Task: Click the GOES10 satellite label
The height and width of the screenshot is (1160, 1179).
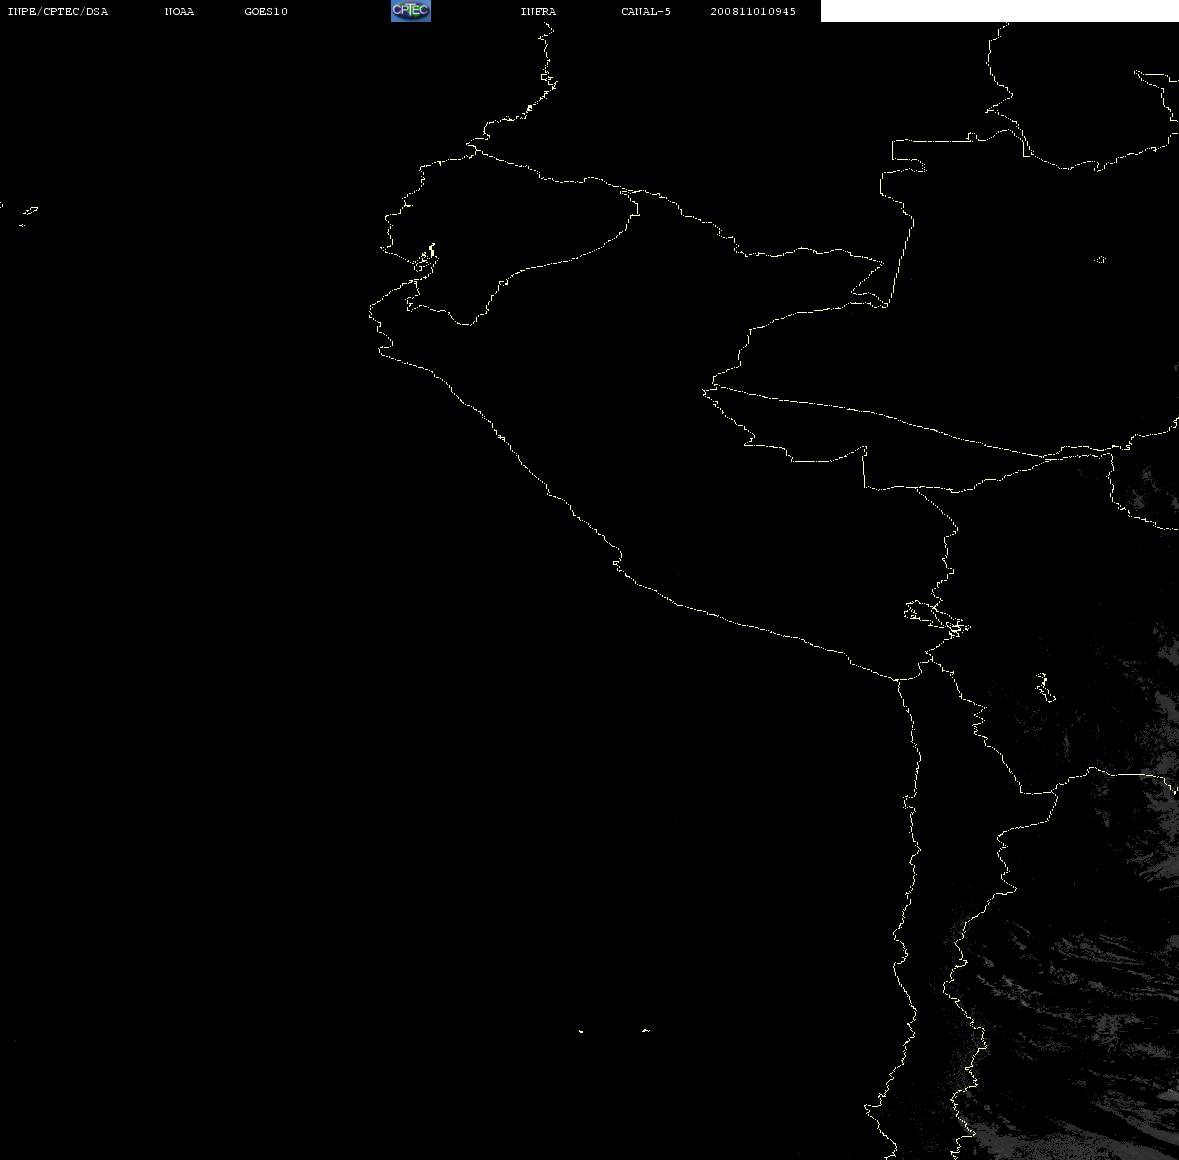Action: coord(265,11)
